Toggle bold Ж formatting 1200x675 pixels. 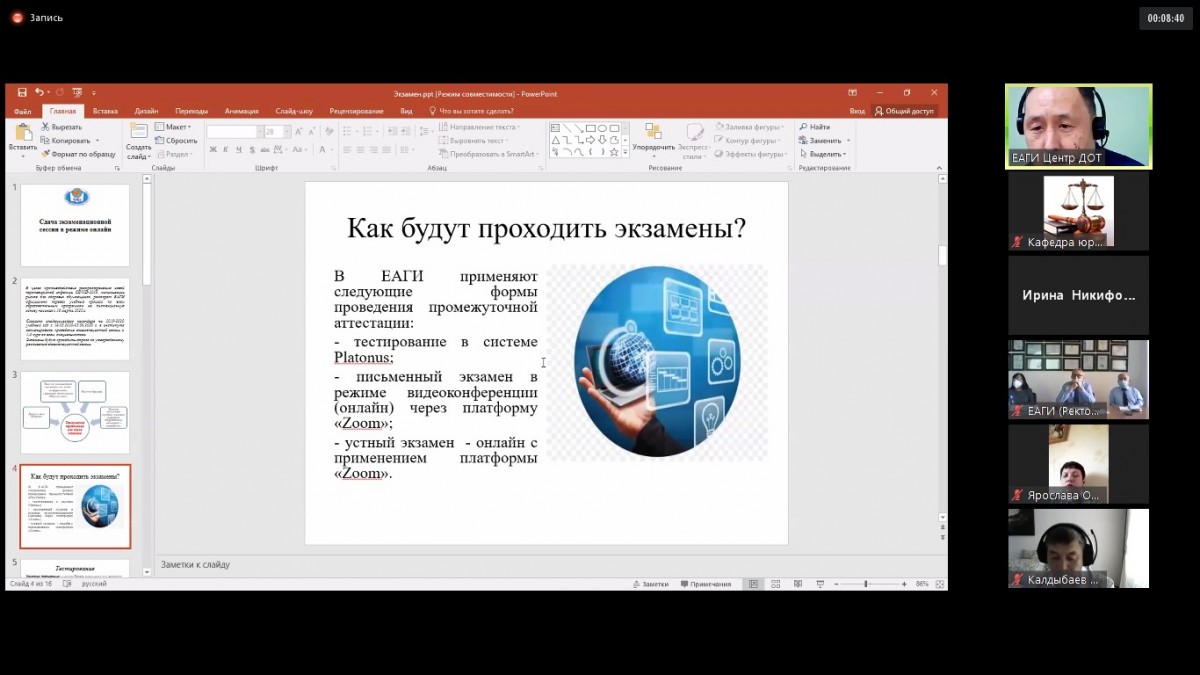coord(212,150)
